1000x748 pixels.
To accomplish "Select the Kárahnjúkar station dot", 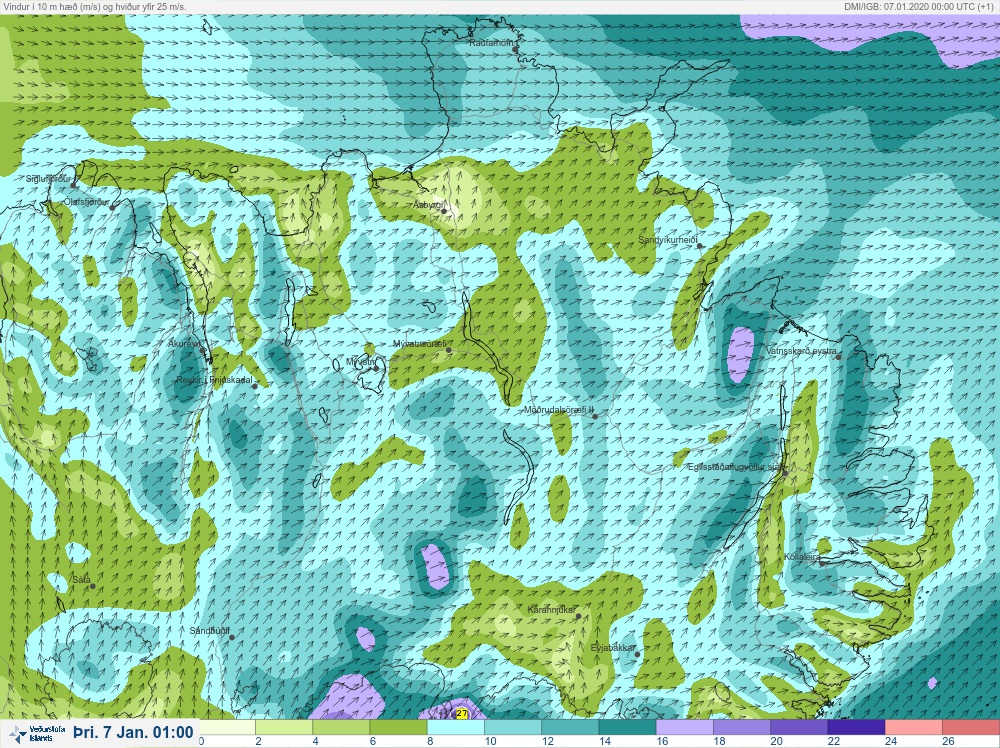I will tap(578, 617).
